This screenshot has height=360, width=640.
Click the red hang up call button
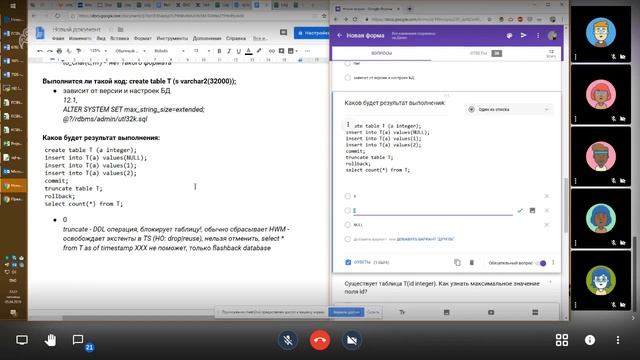click(320, 340)
